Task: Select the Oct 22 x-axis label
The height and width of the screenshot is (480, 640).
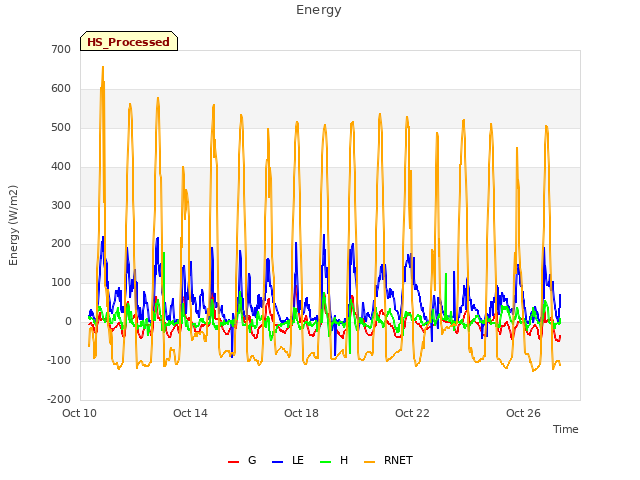Action: click(412, 413)
